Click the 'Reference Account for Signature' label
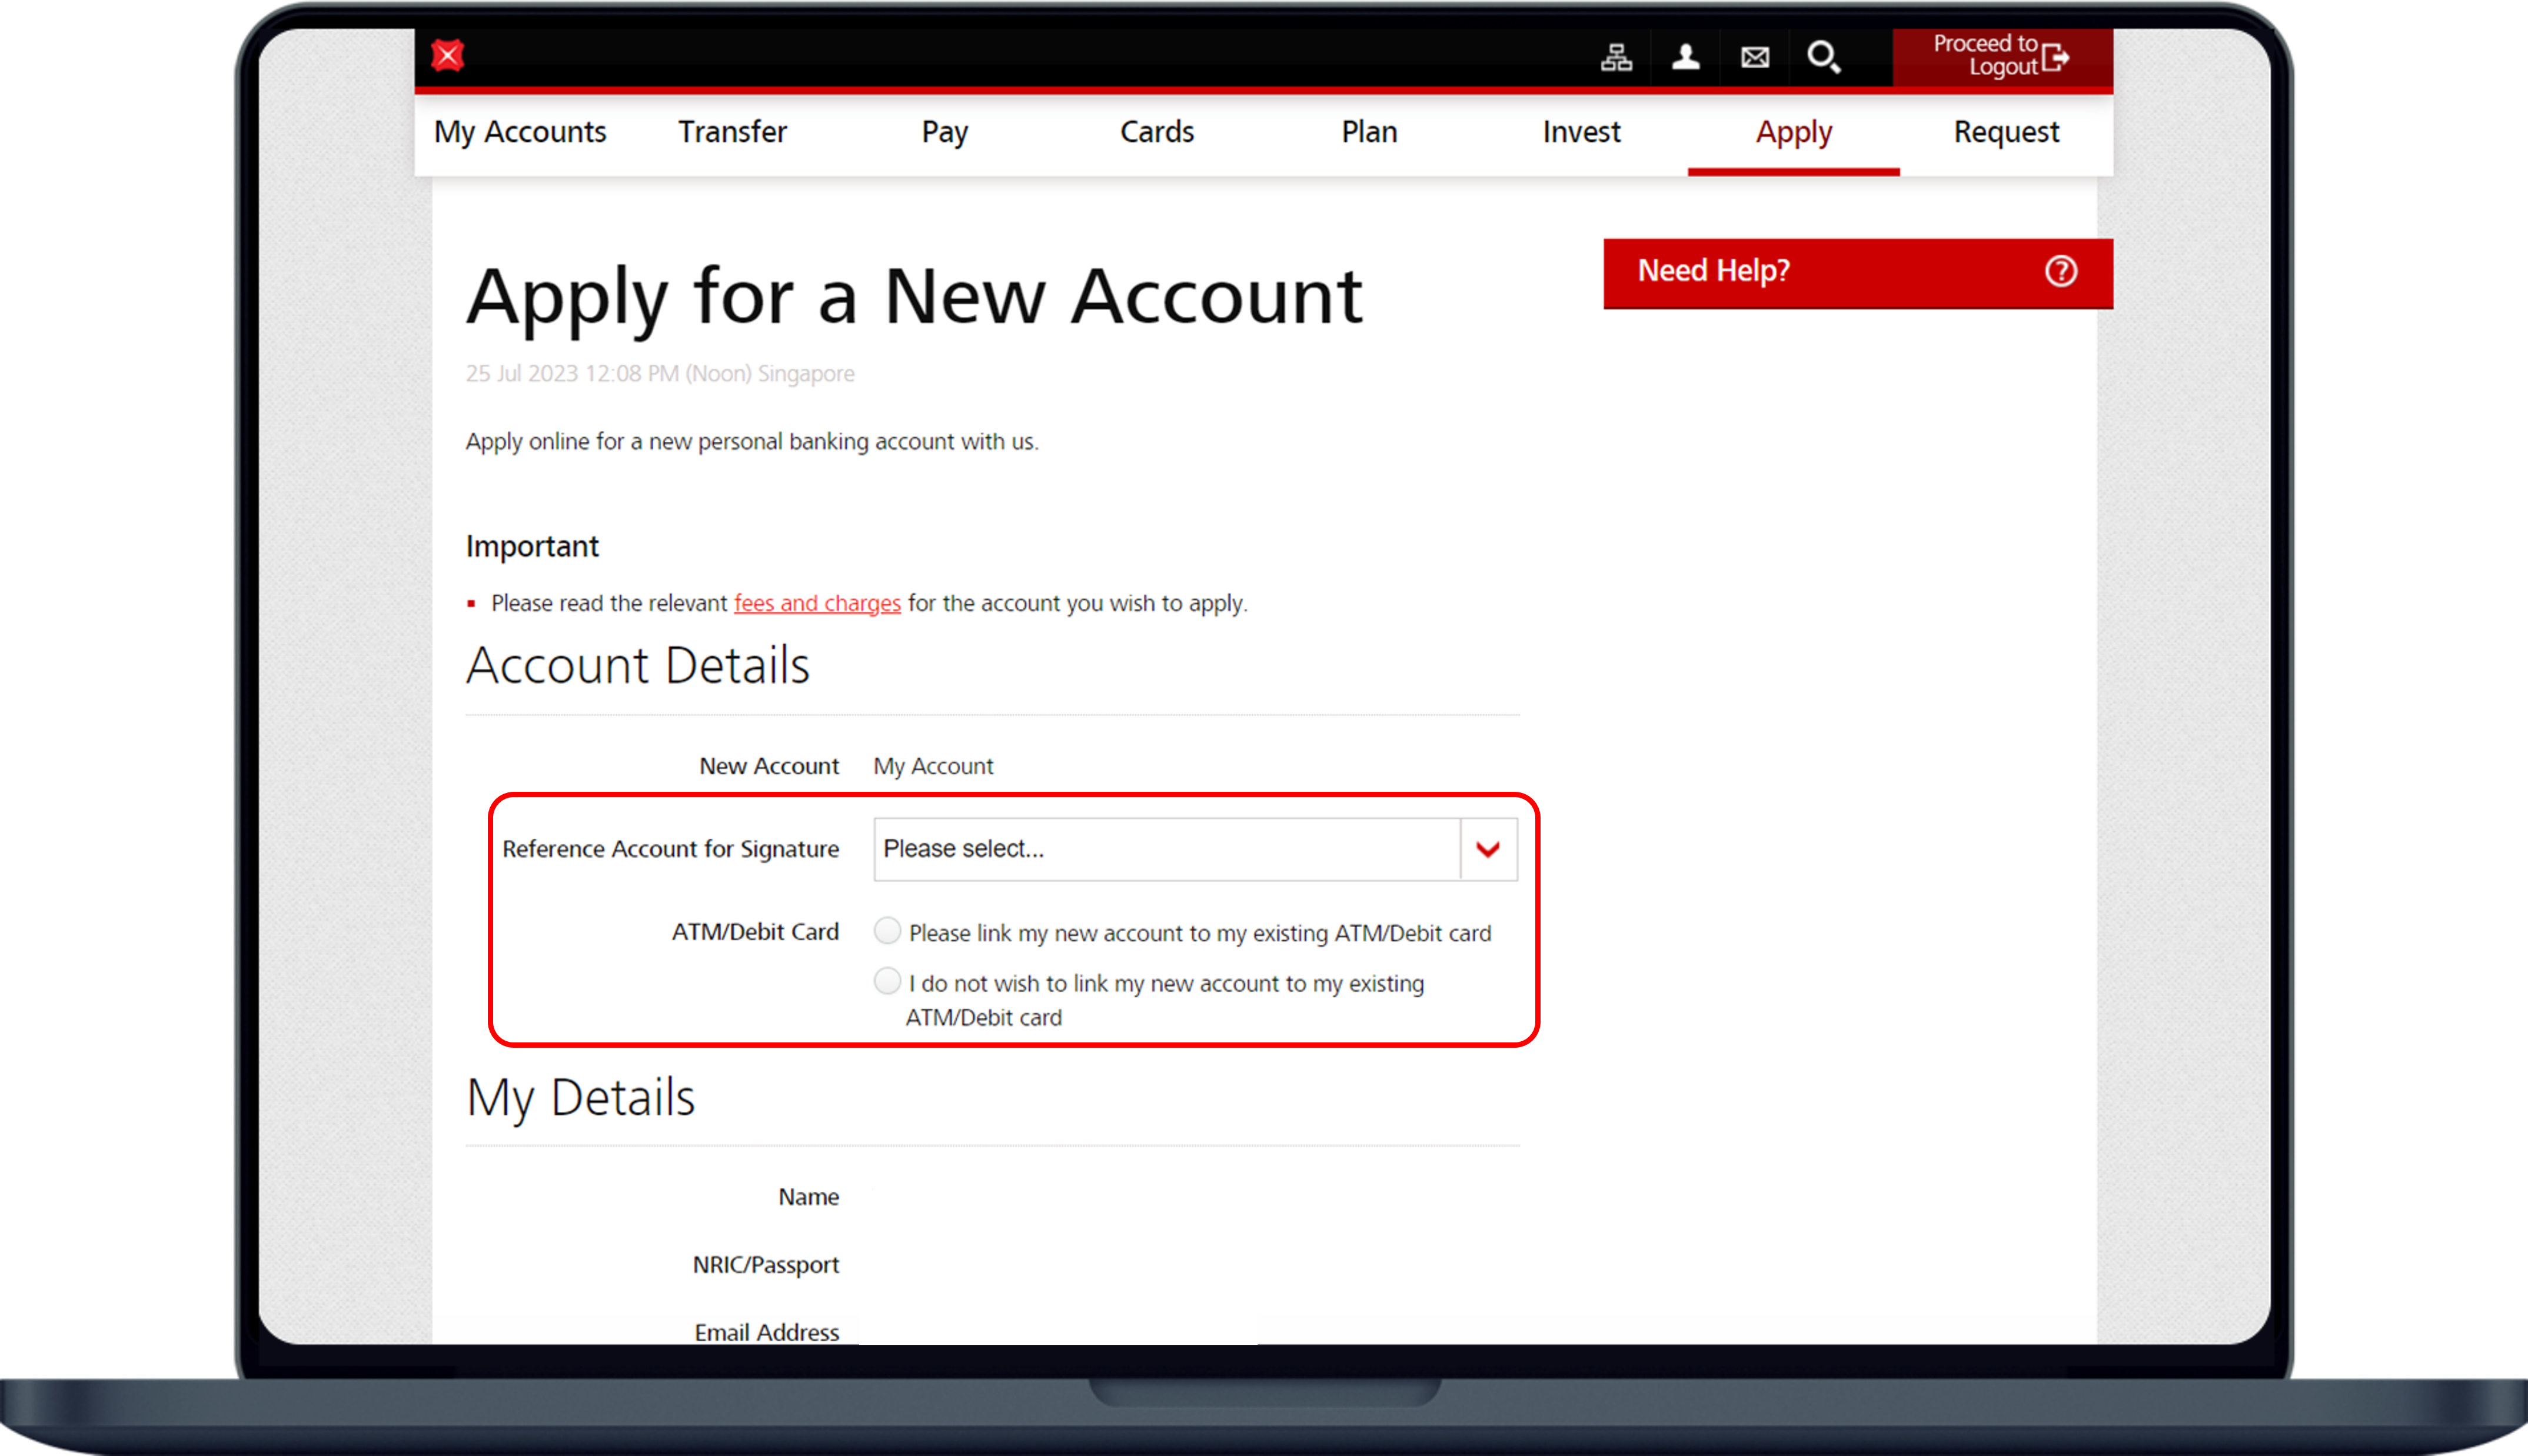 coord(670,849)
